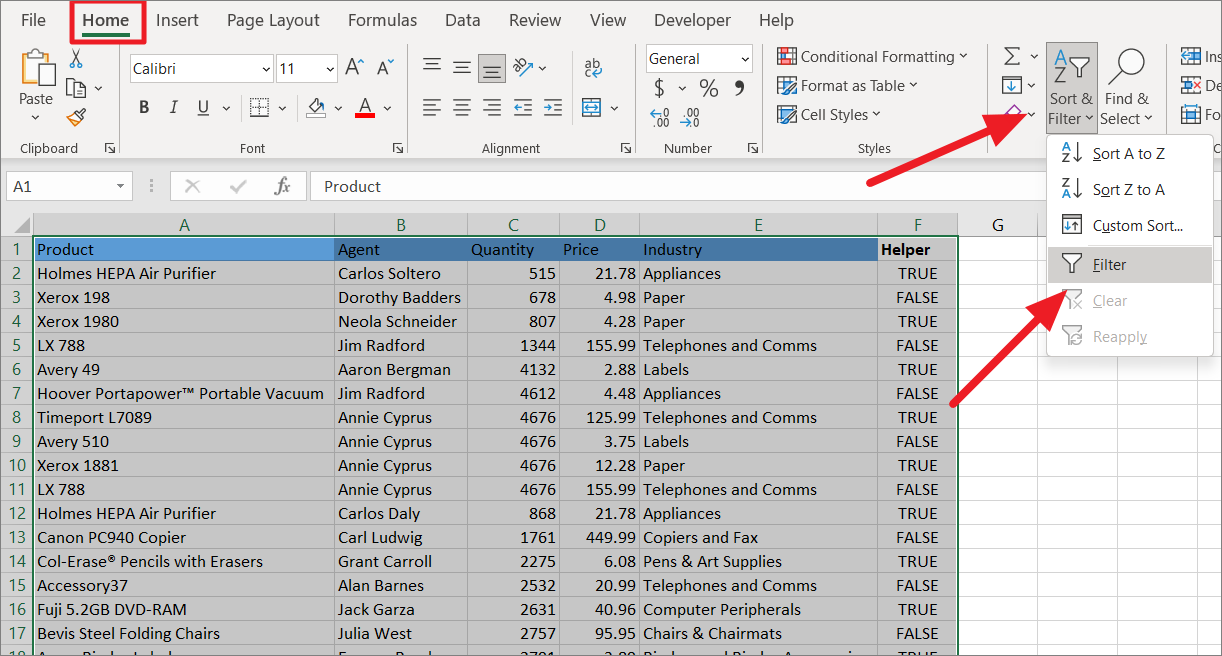Open Clipboard group dialog launcher
The image size is (1222, 656).
pyautogui.click(x=109, y=148)
